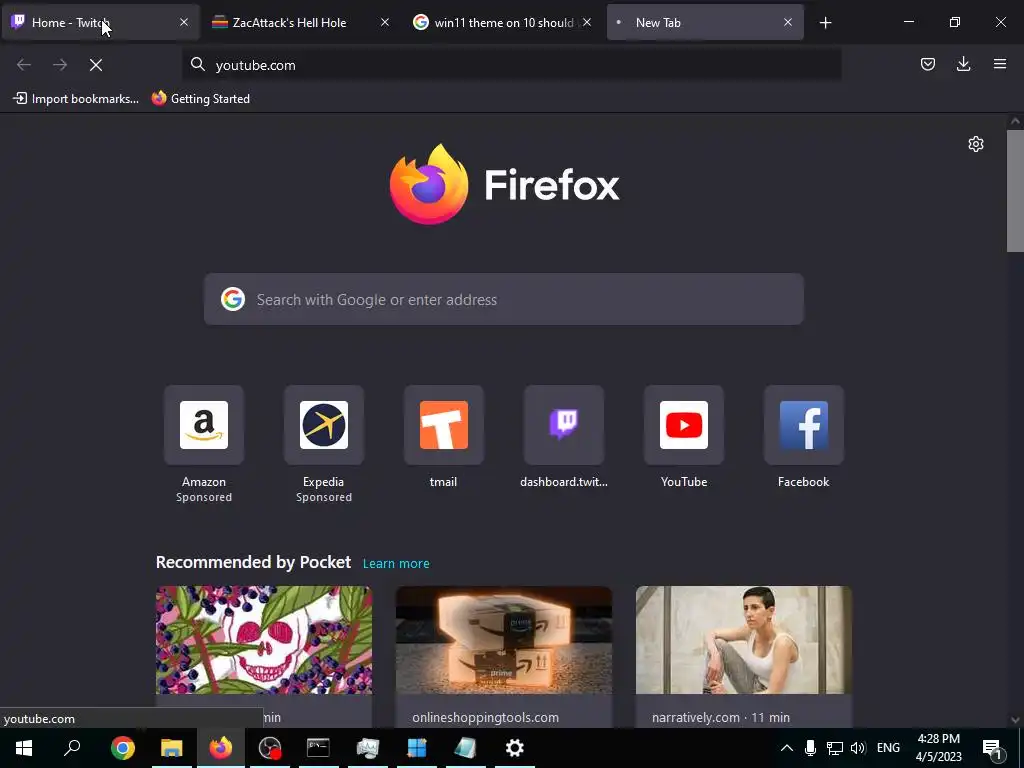Close the ZacAttack's Hell Hole tab
The image size is (1024, 768).
(x=385, y=22)
